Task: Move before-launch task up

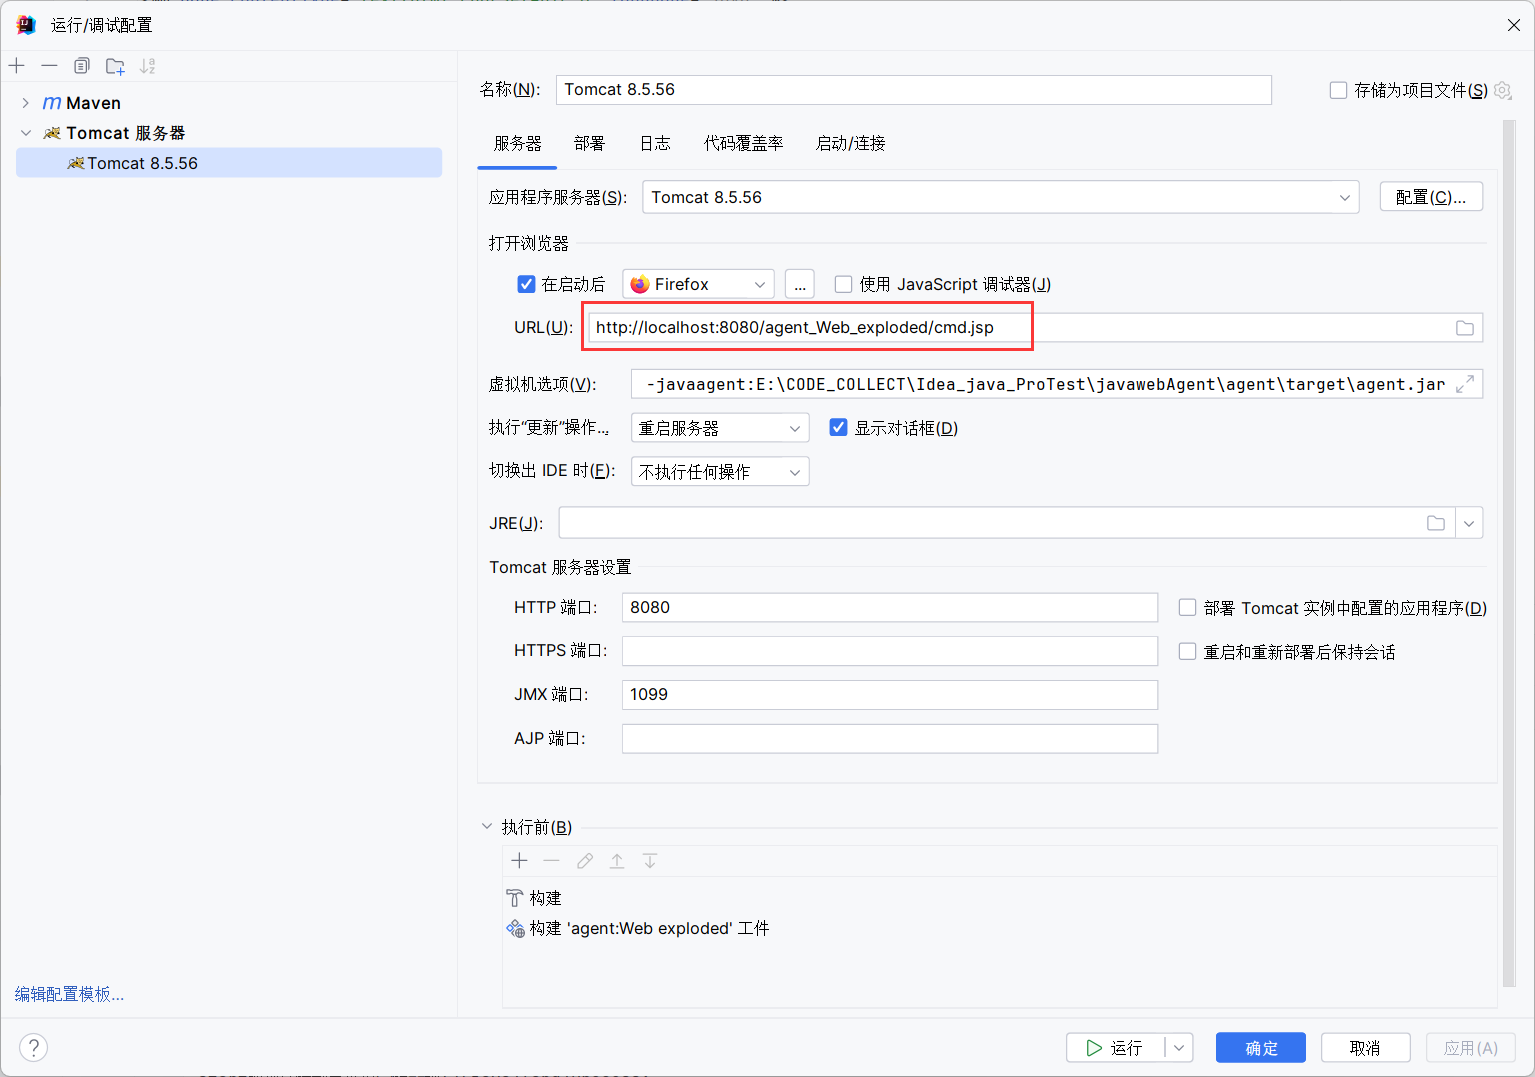Action: (617, 861)
